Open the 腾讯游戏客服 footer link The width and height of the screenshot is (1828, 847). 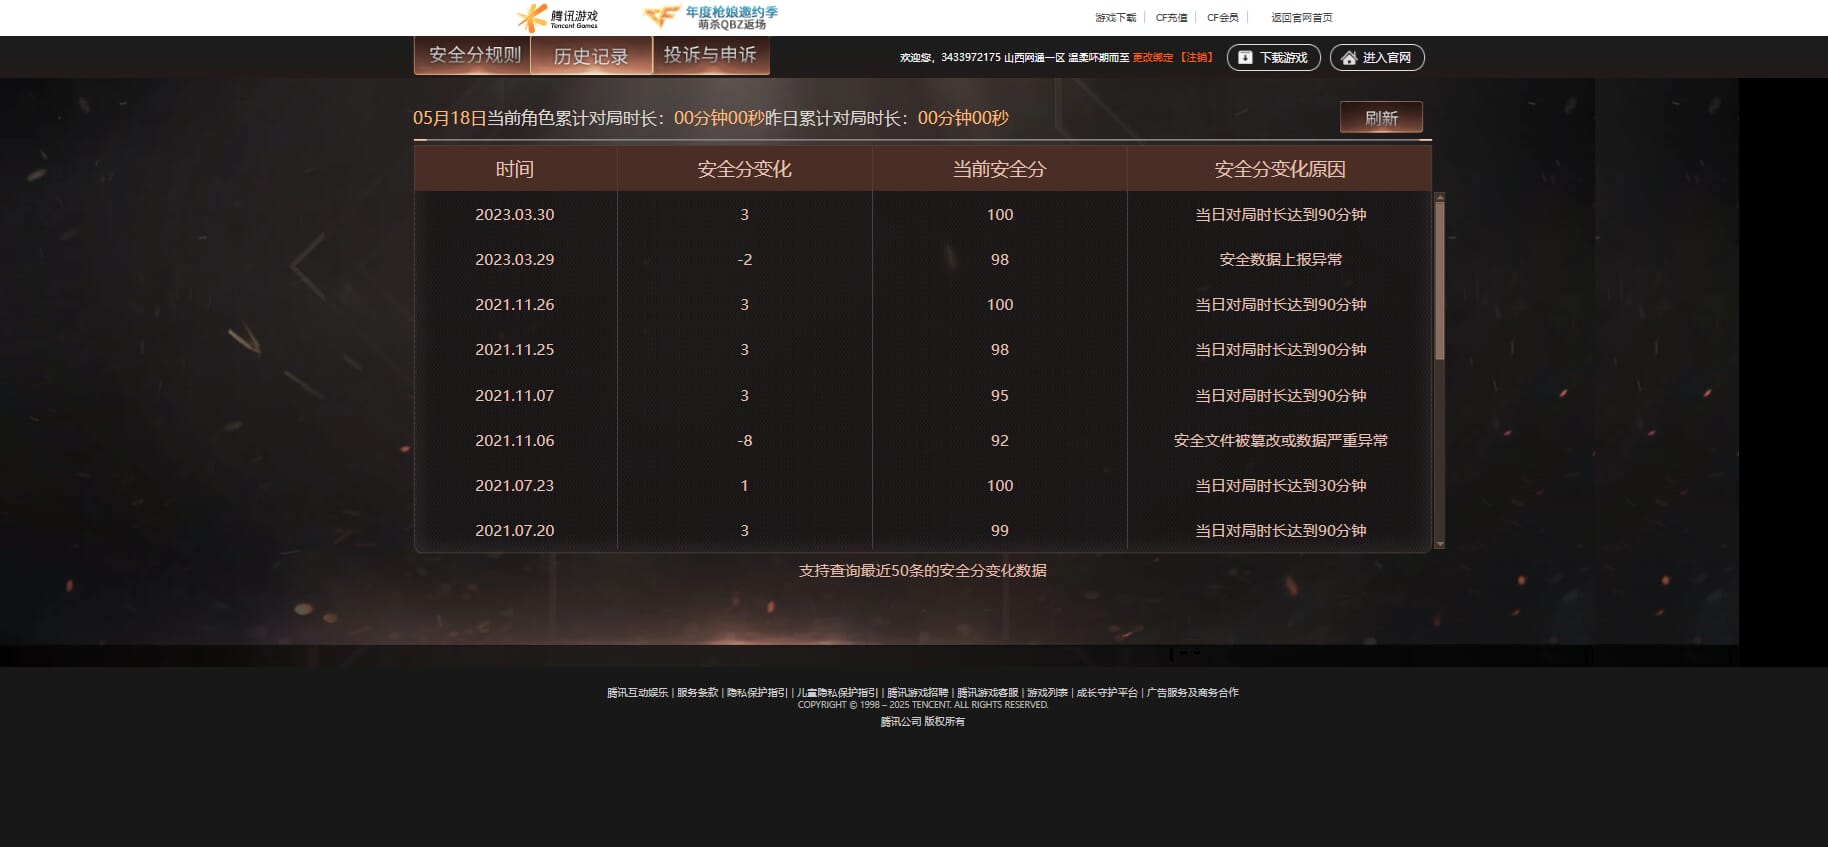(987, 693)
